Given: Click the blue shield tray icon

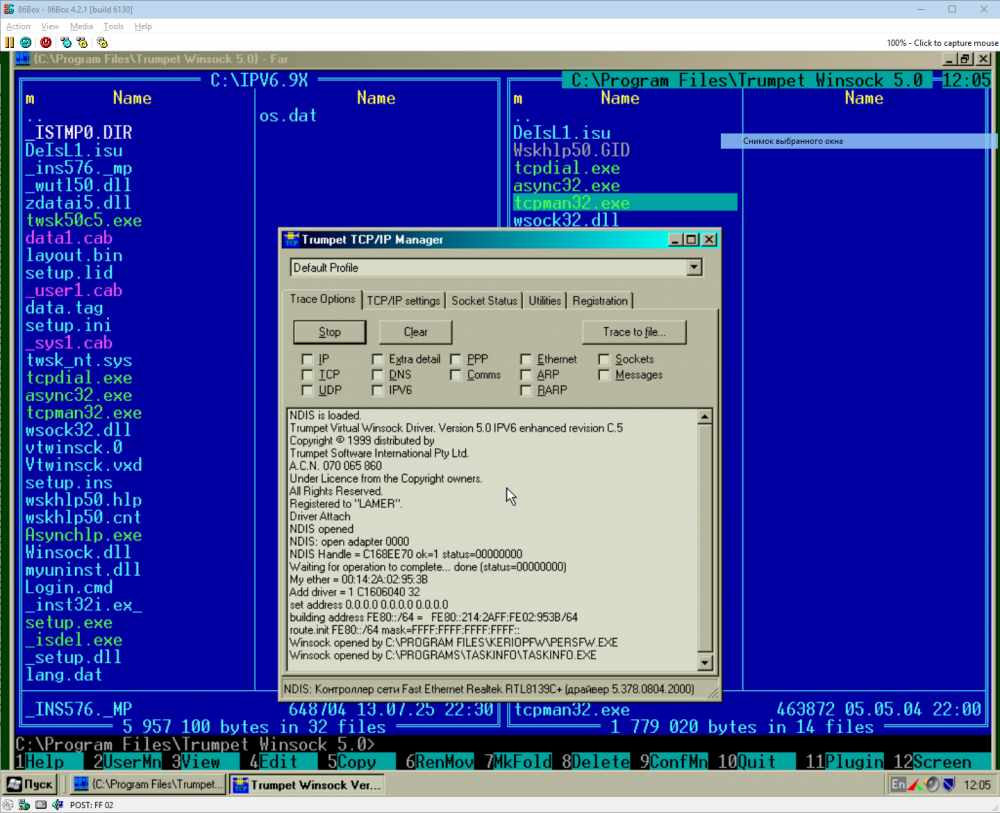Looking at the screenshot, I should tap(948, 785).
